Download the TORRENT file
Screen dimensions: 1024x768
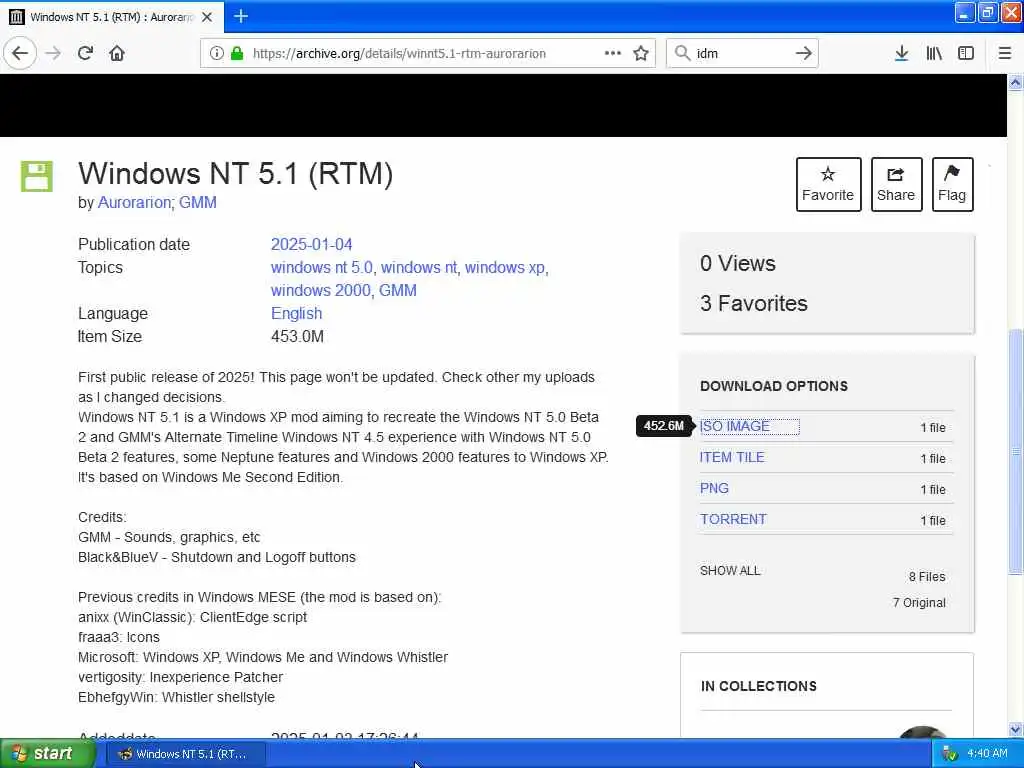(x=733, y=519)
